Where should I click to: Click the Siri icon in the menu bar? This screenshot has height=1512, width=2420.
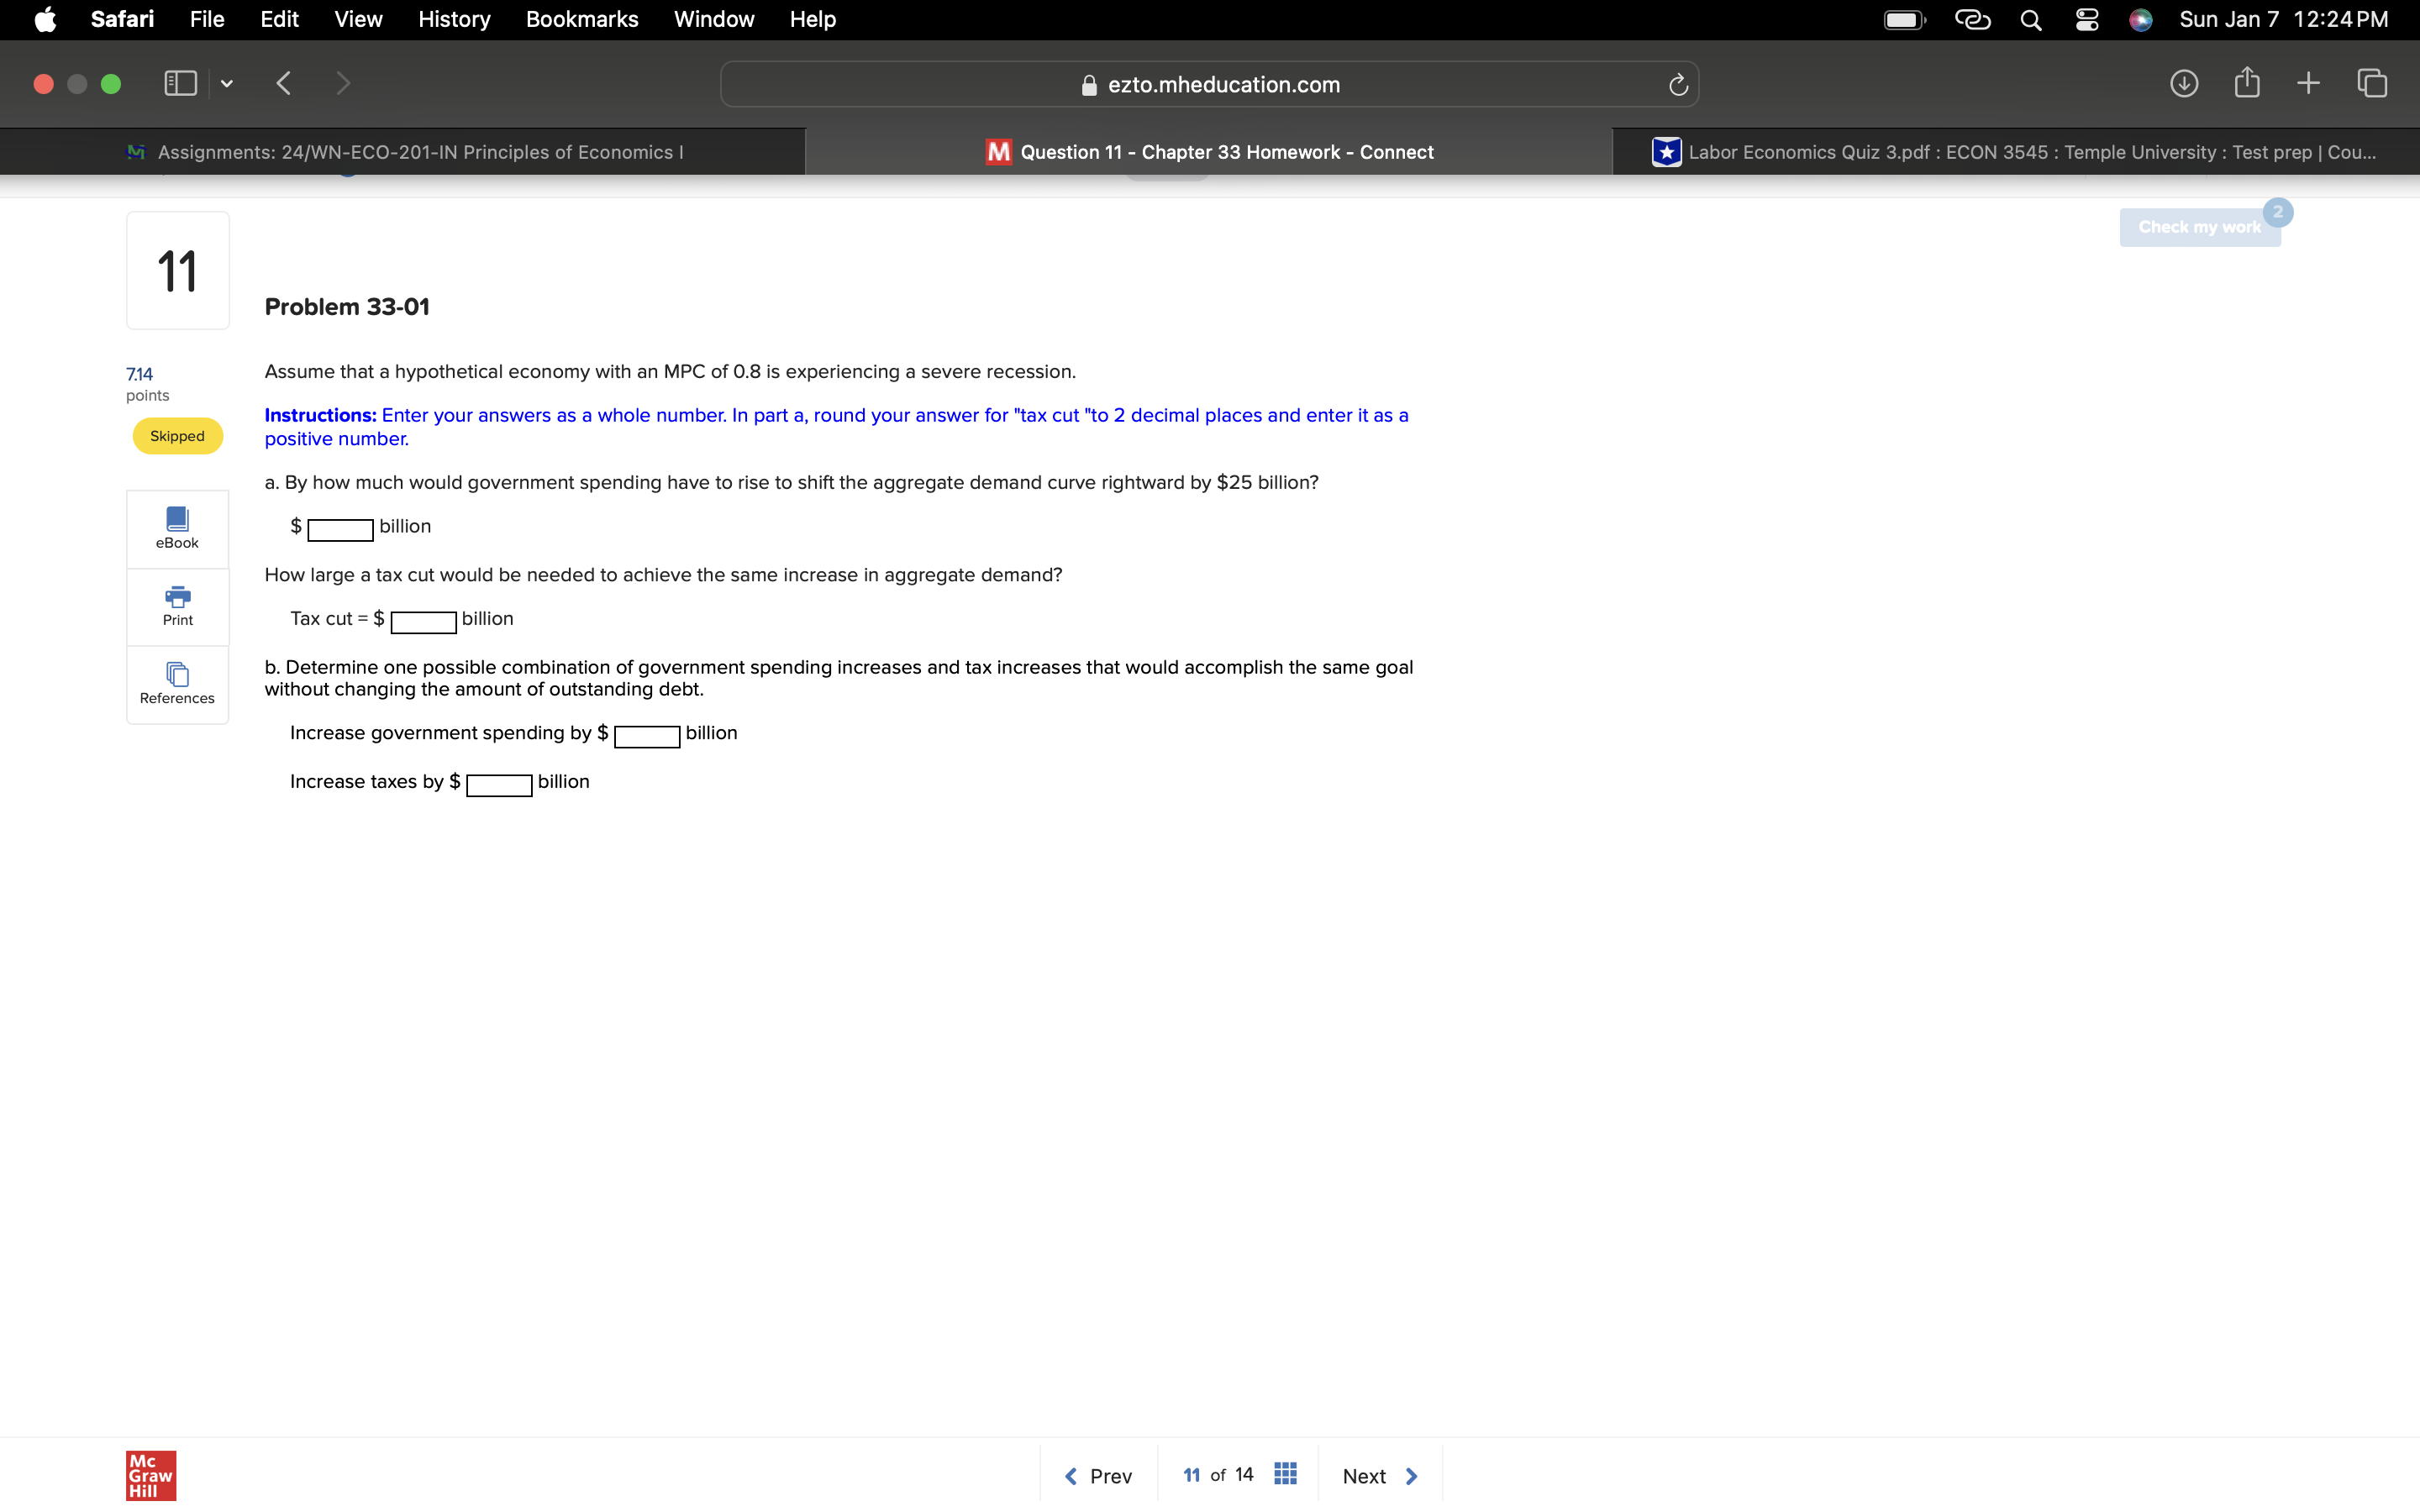2141,19
